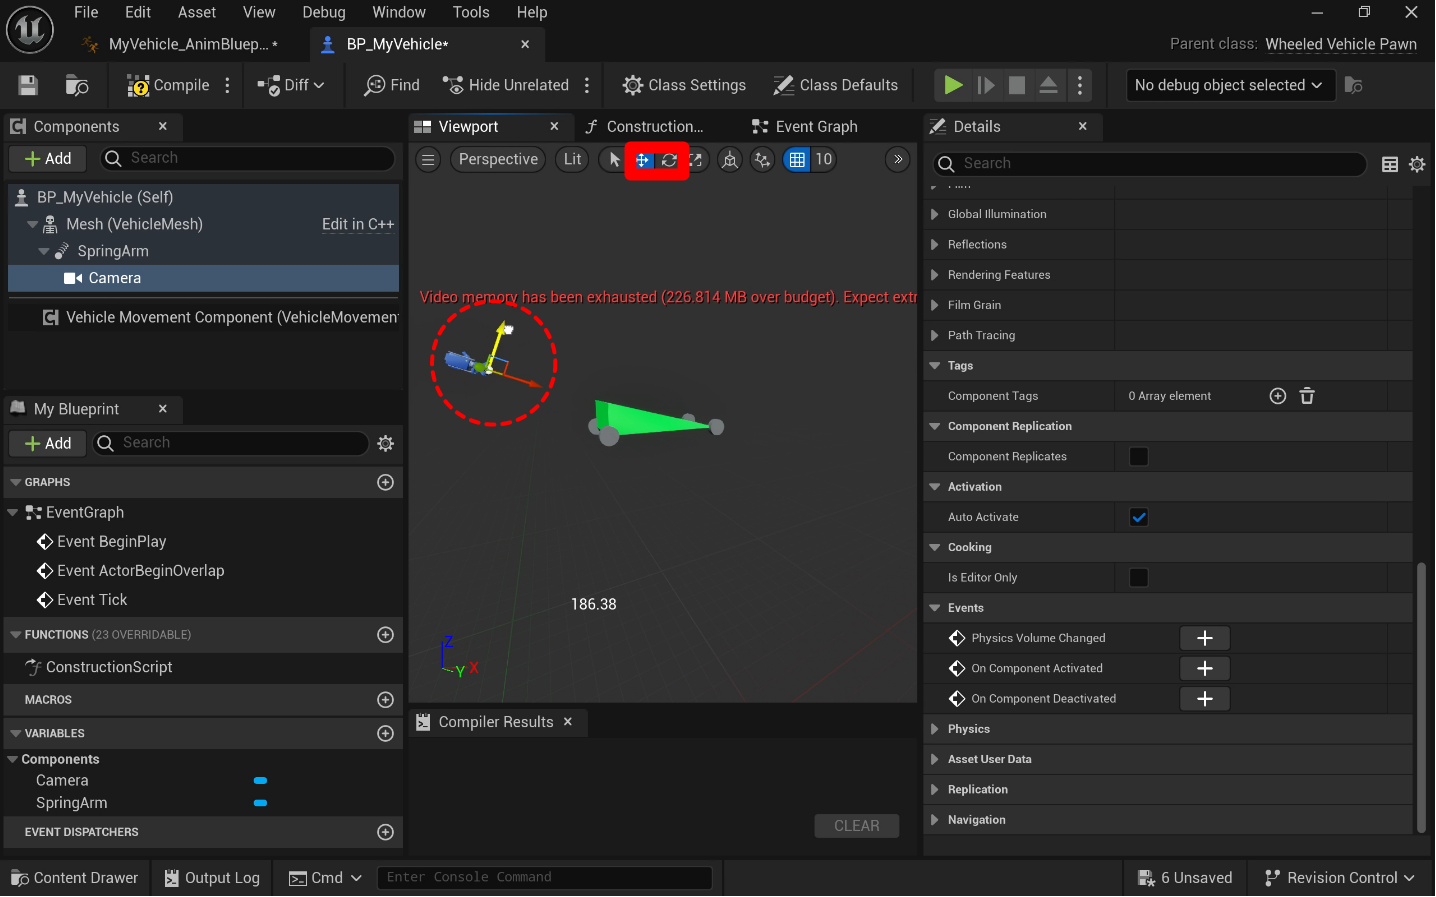Choose the Select objects cursor tool
Image resolution: width=1436 pixels, height=897 pixels.
(614, 160)
